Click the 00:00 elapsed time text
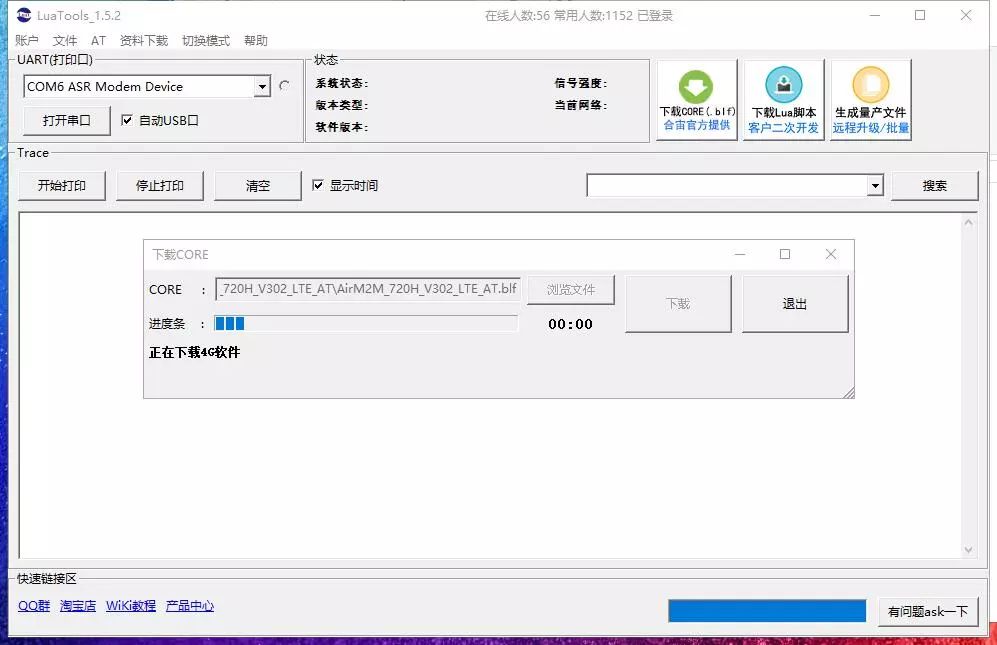Screen dimensions: 997x645 click(x=570, y=324)
